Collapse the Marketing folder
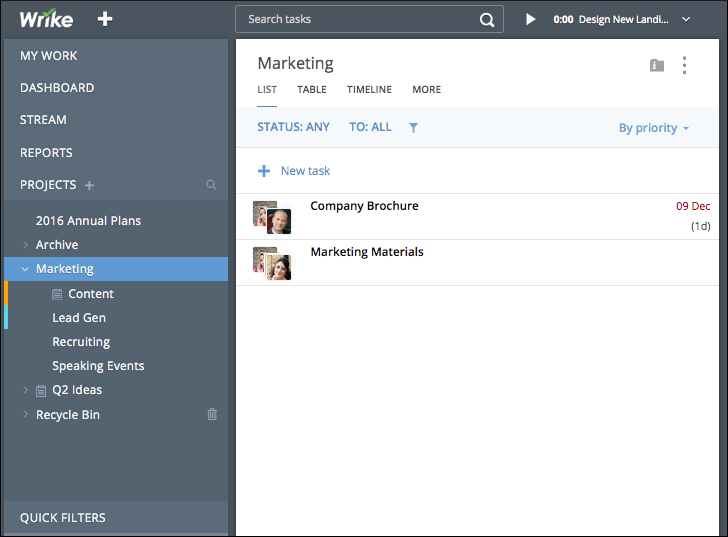 click(x=26, y=269)
